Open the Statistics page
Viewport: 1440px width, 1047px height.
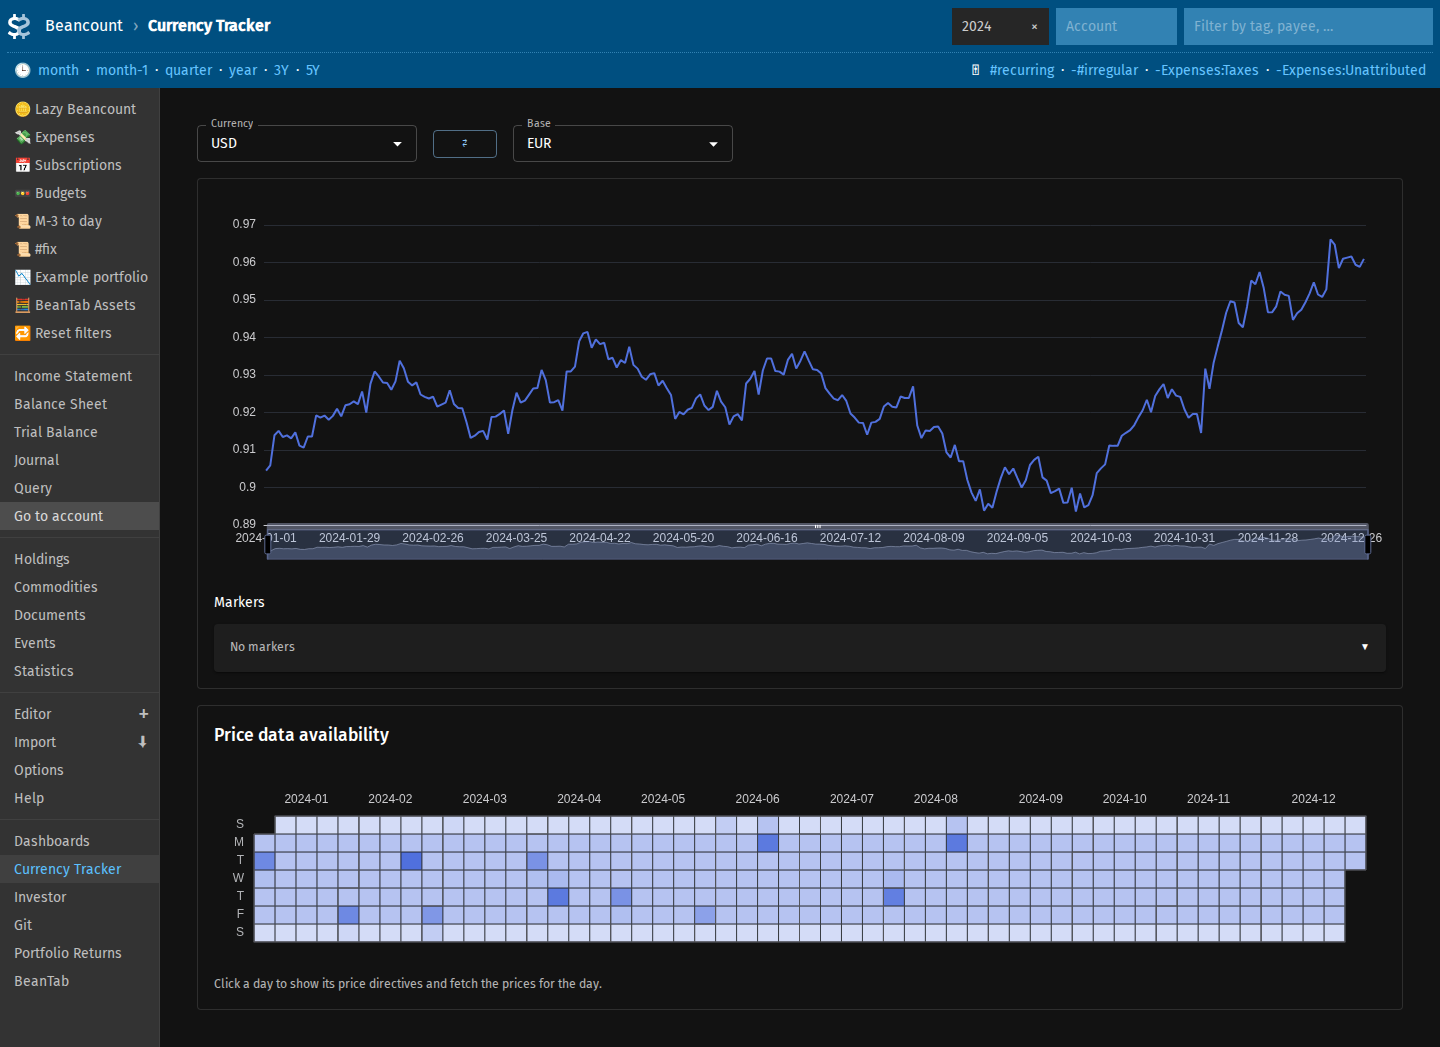pos(79,671)
